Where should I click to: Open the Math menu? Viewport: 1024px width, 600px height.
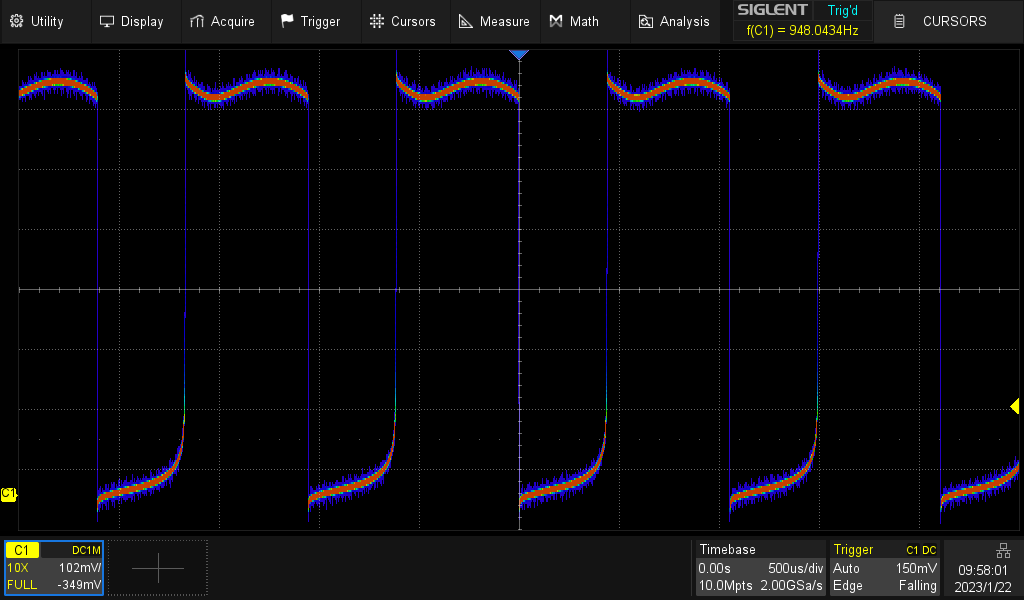[573, 21]
